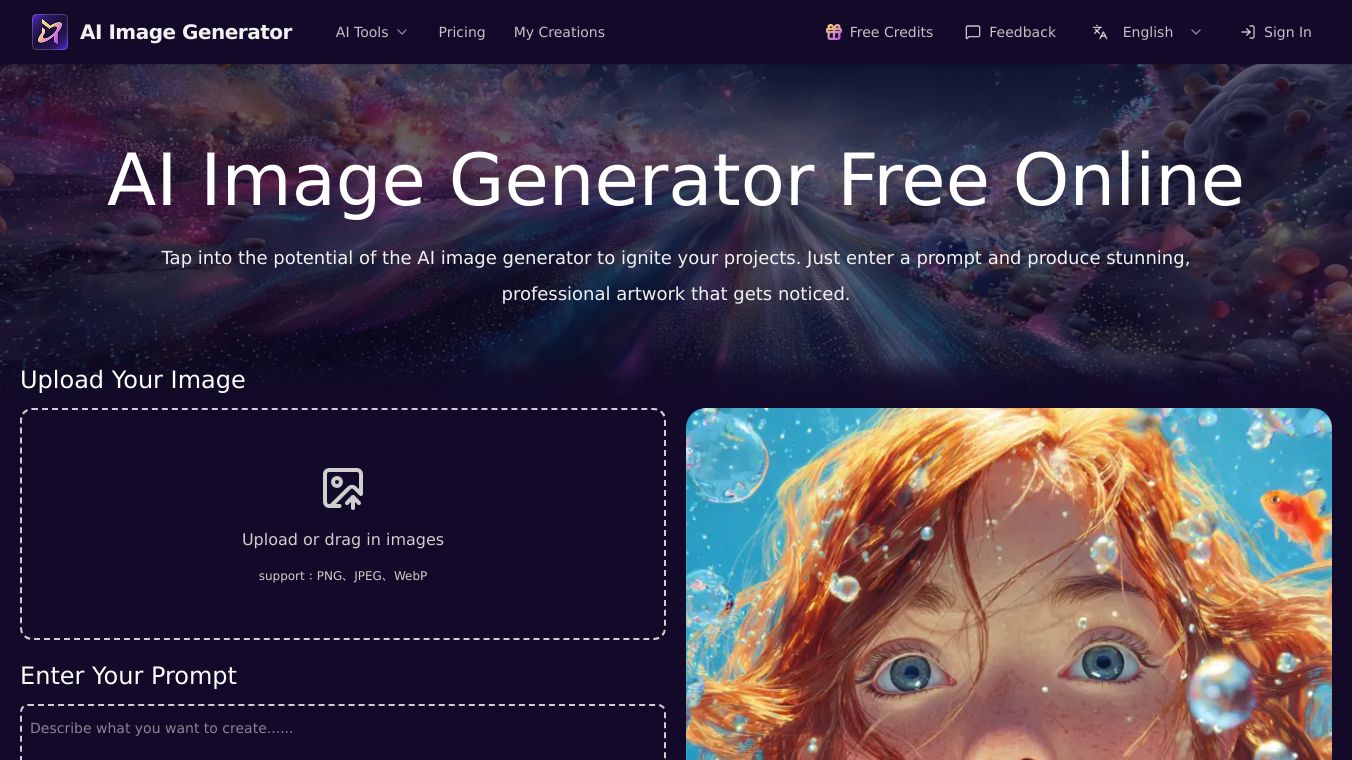Go to the Pricing page
The height and width of the screenshot is (760, 1352).
(462, 32)
